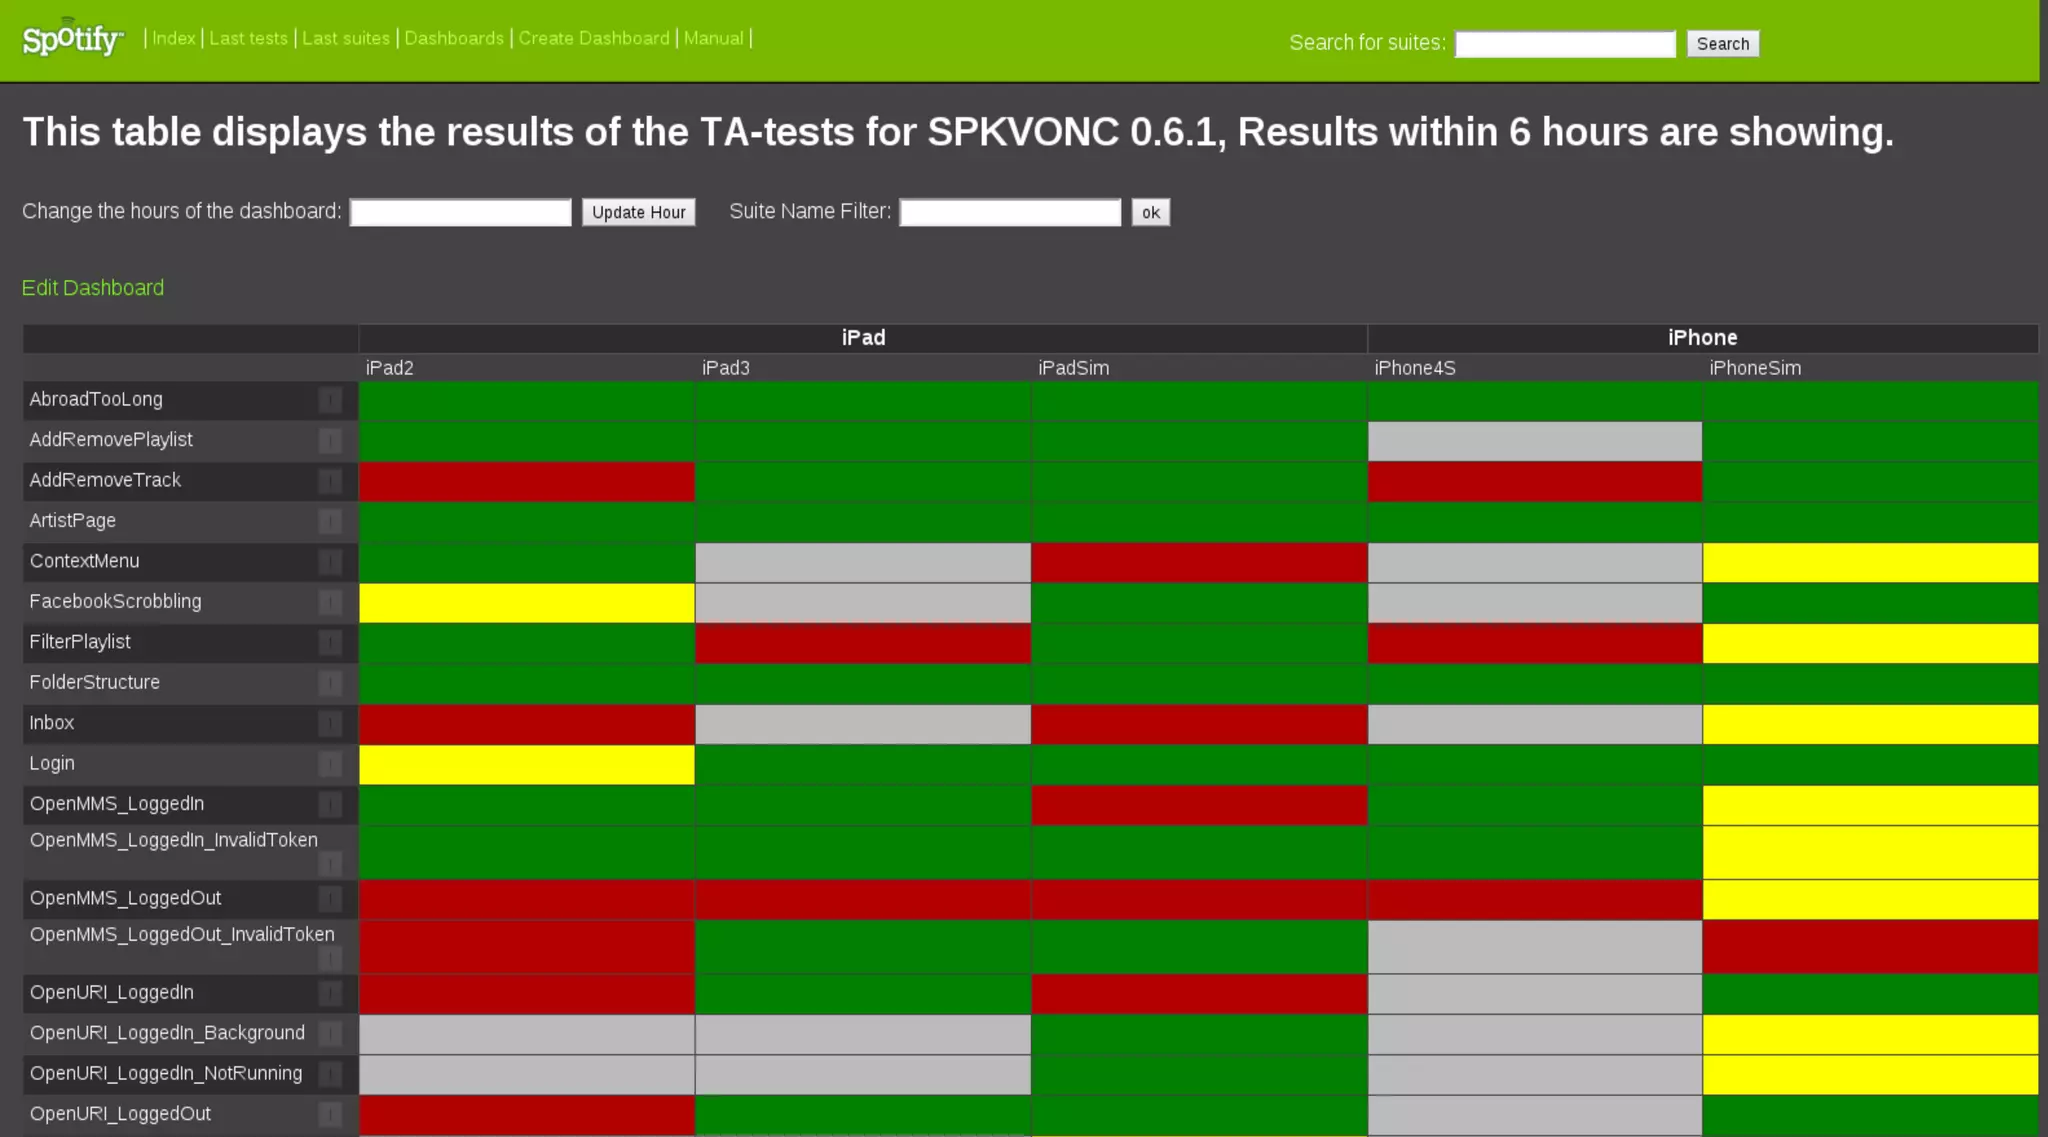Image resolution: width=2048 pixels, height=1137 pixels.
Task: Open the Dashboards menu item
Action: (x=454, y=38)
